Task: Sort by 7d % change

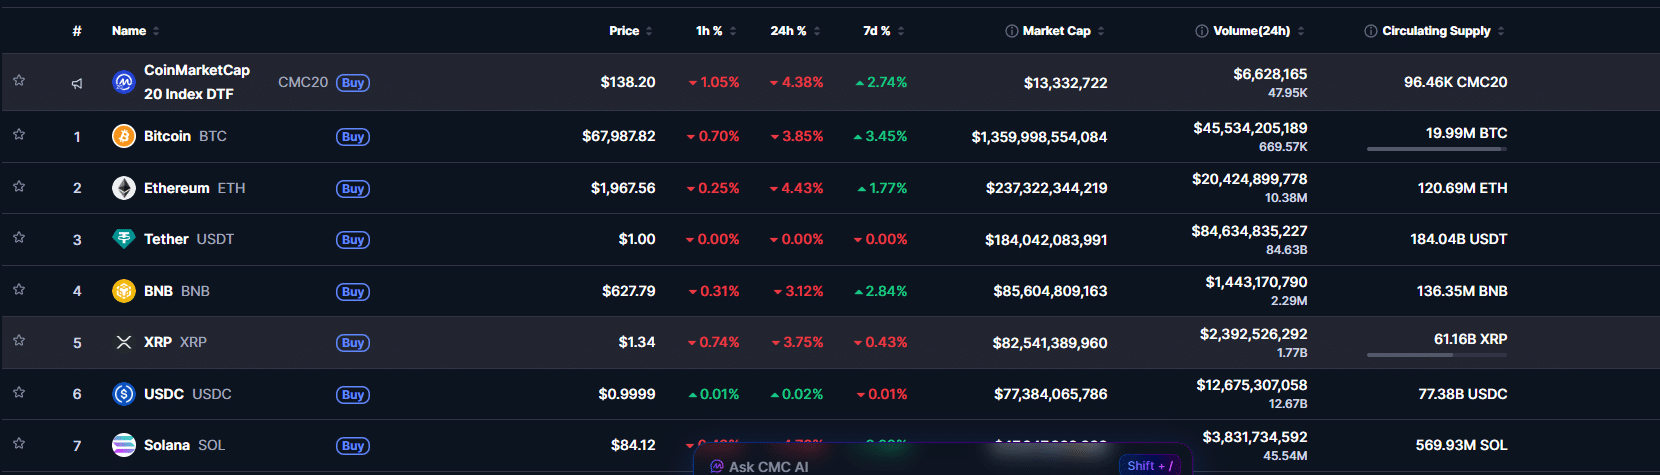Action: [x=883, y=31]
